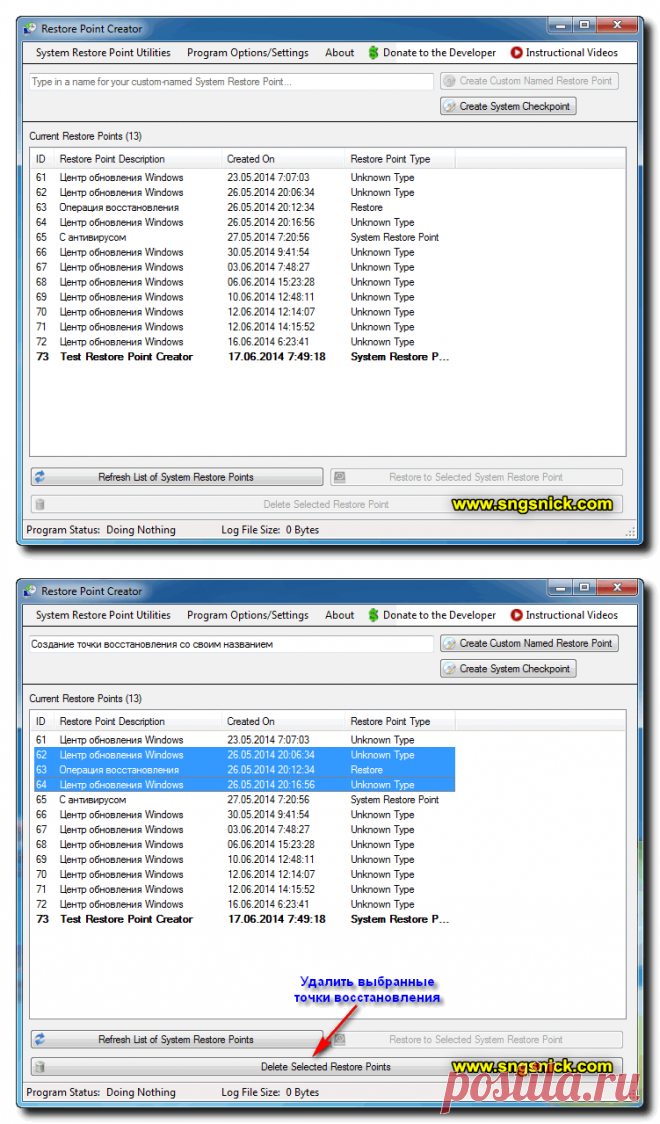Screen dimensions: 660x1124
Task: Click the dollar icon in upper window menu
Action: click(x=373, y=52)
